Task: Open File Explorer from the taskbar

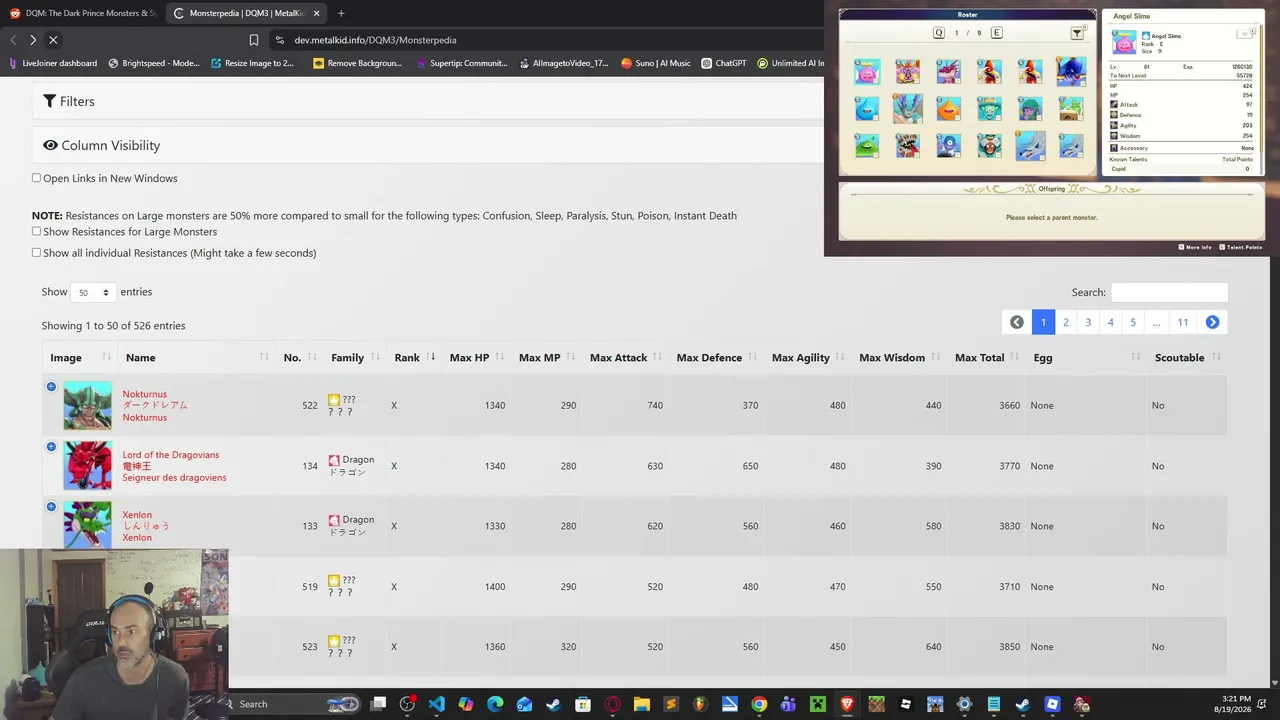Action: click(x=641, y=704)
